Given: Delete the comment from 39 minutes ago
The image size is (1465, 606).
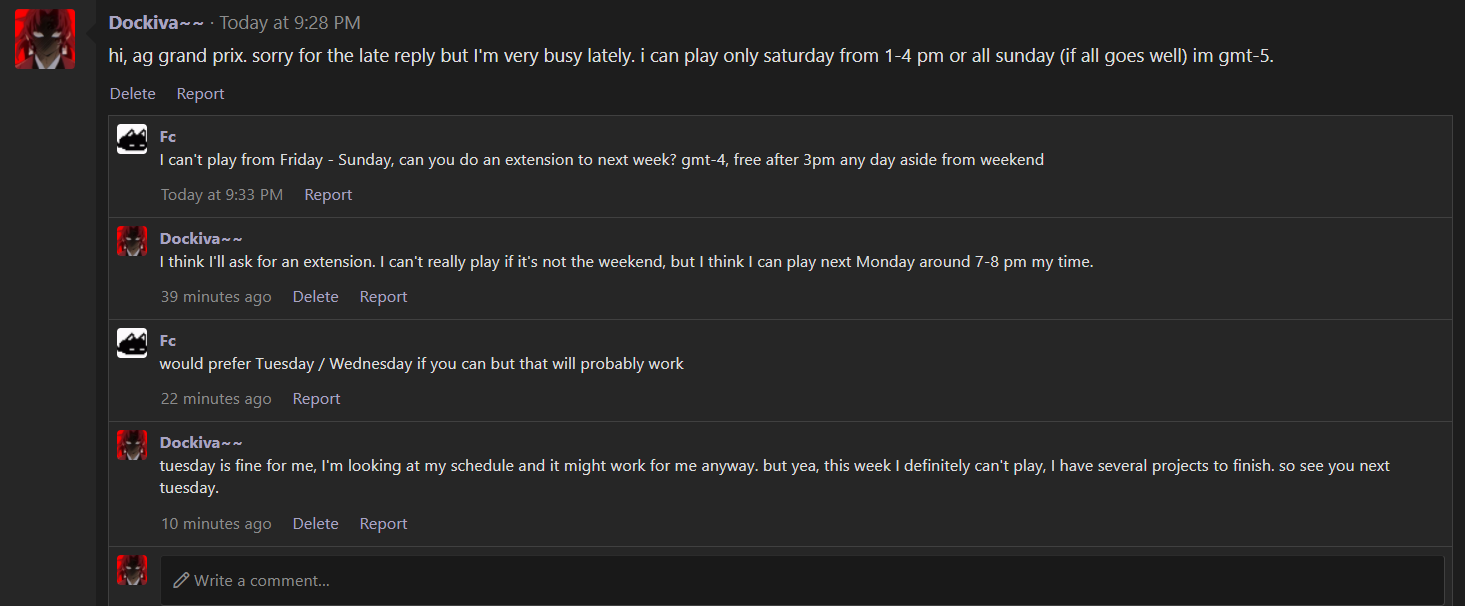Looking at the screenshot, I should pyautogui.click(x=316, y=297).
